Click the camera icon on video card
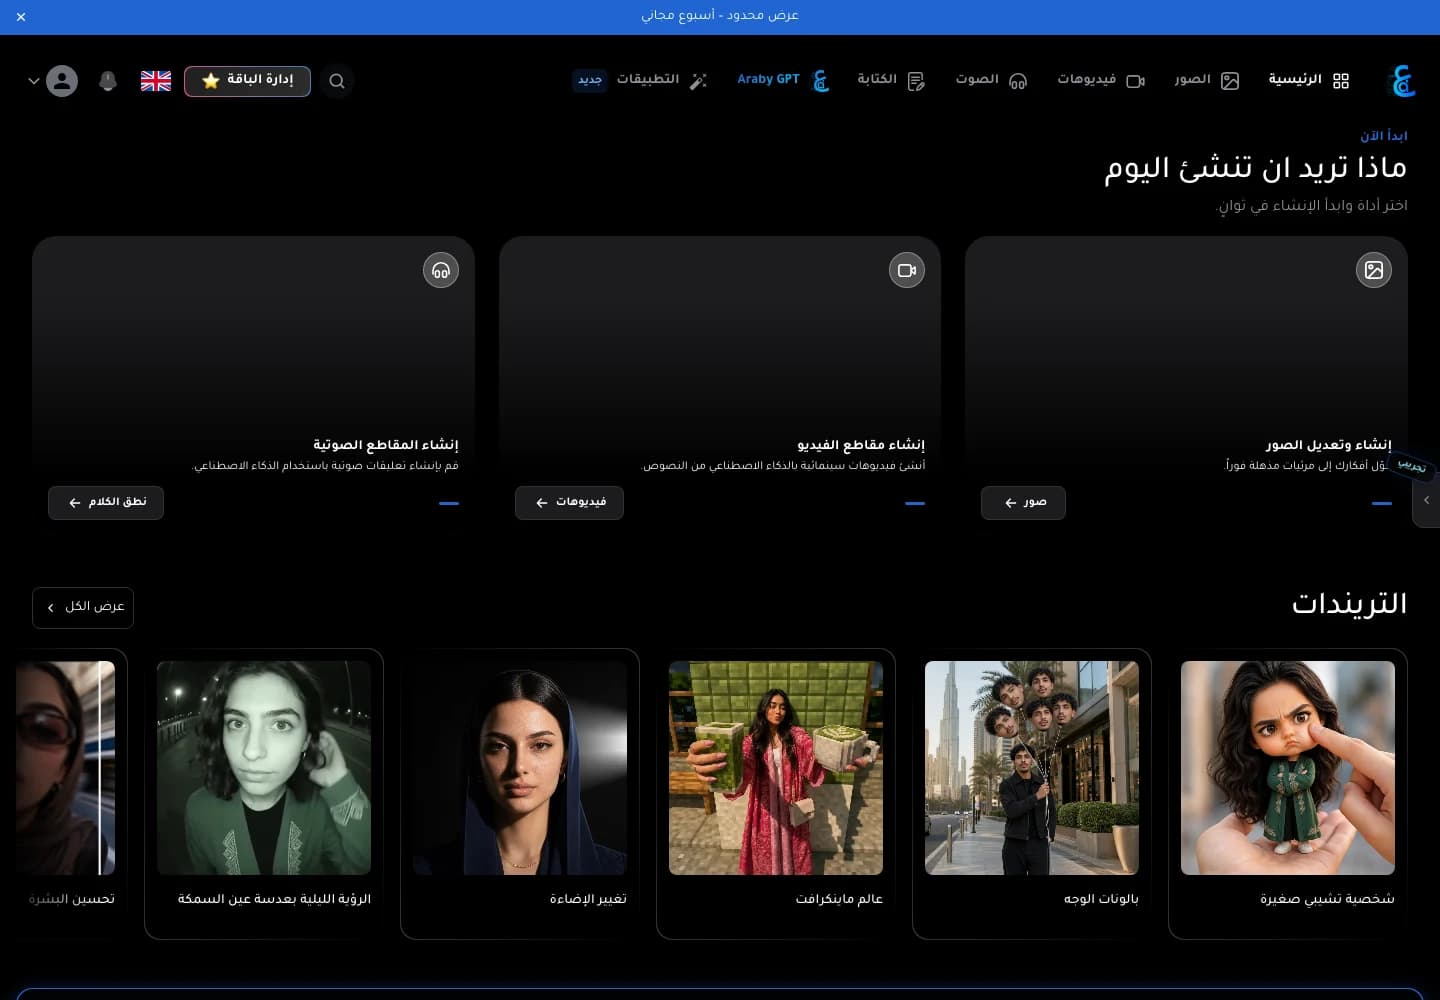The height and width of the screenshot is (1000, 1440). [907, 270]
